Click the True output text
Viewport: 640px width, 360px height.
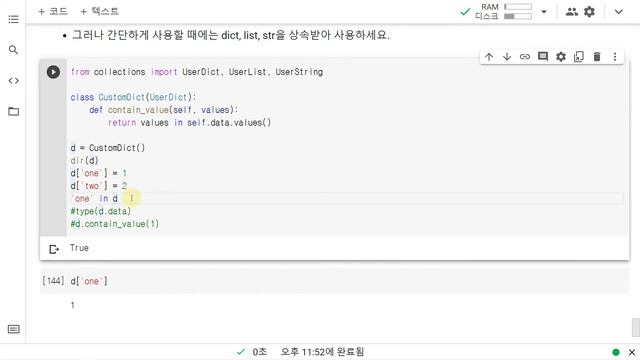79,248
